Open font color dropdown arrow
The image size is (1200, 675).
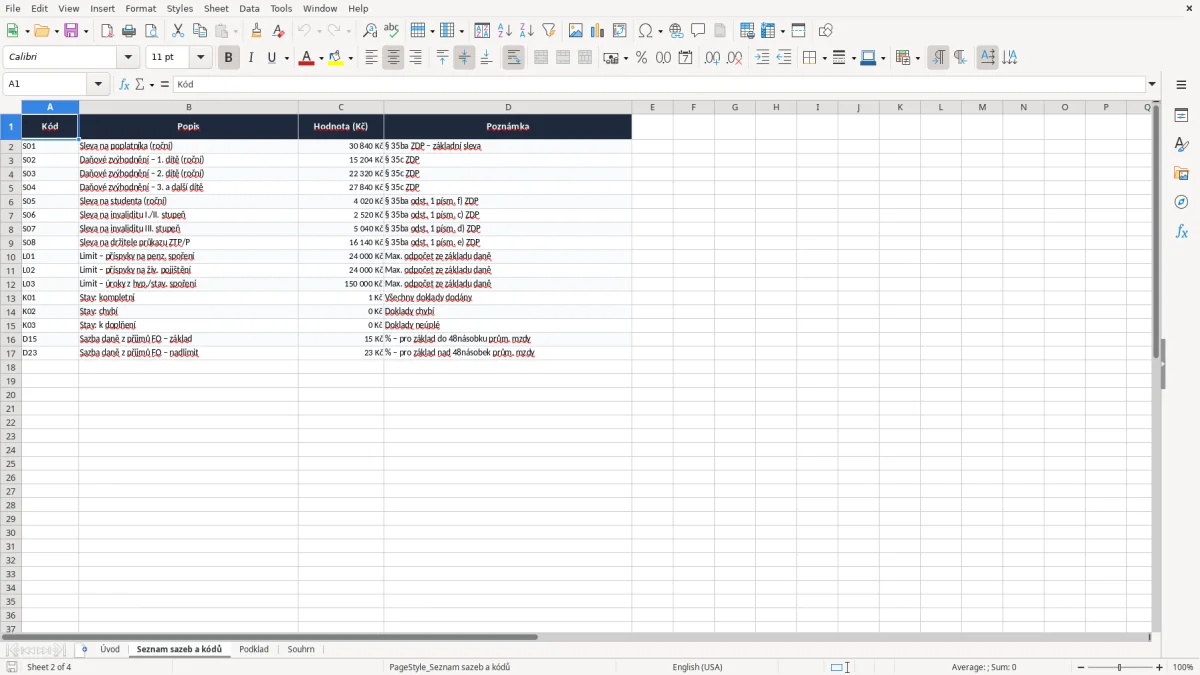(x=321, y=58)
